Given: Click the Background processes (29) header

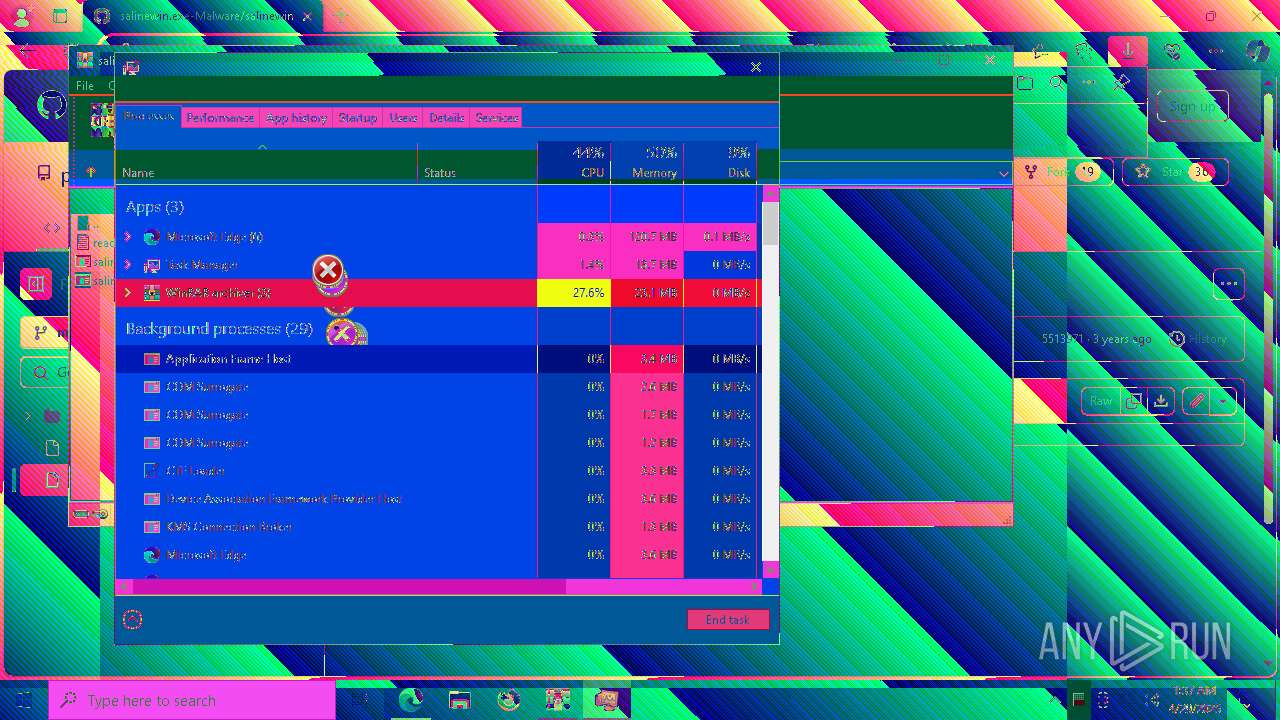Looking at the screenshot, I should pos(219,329).
